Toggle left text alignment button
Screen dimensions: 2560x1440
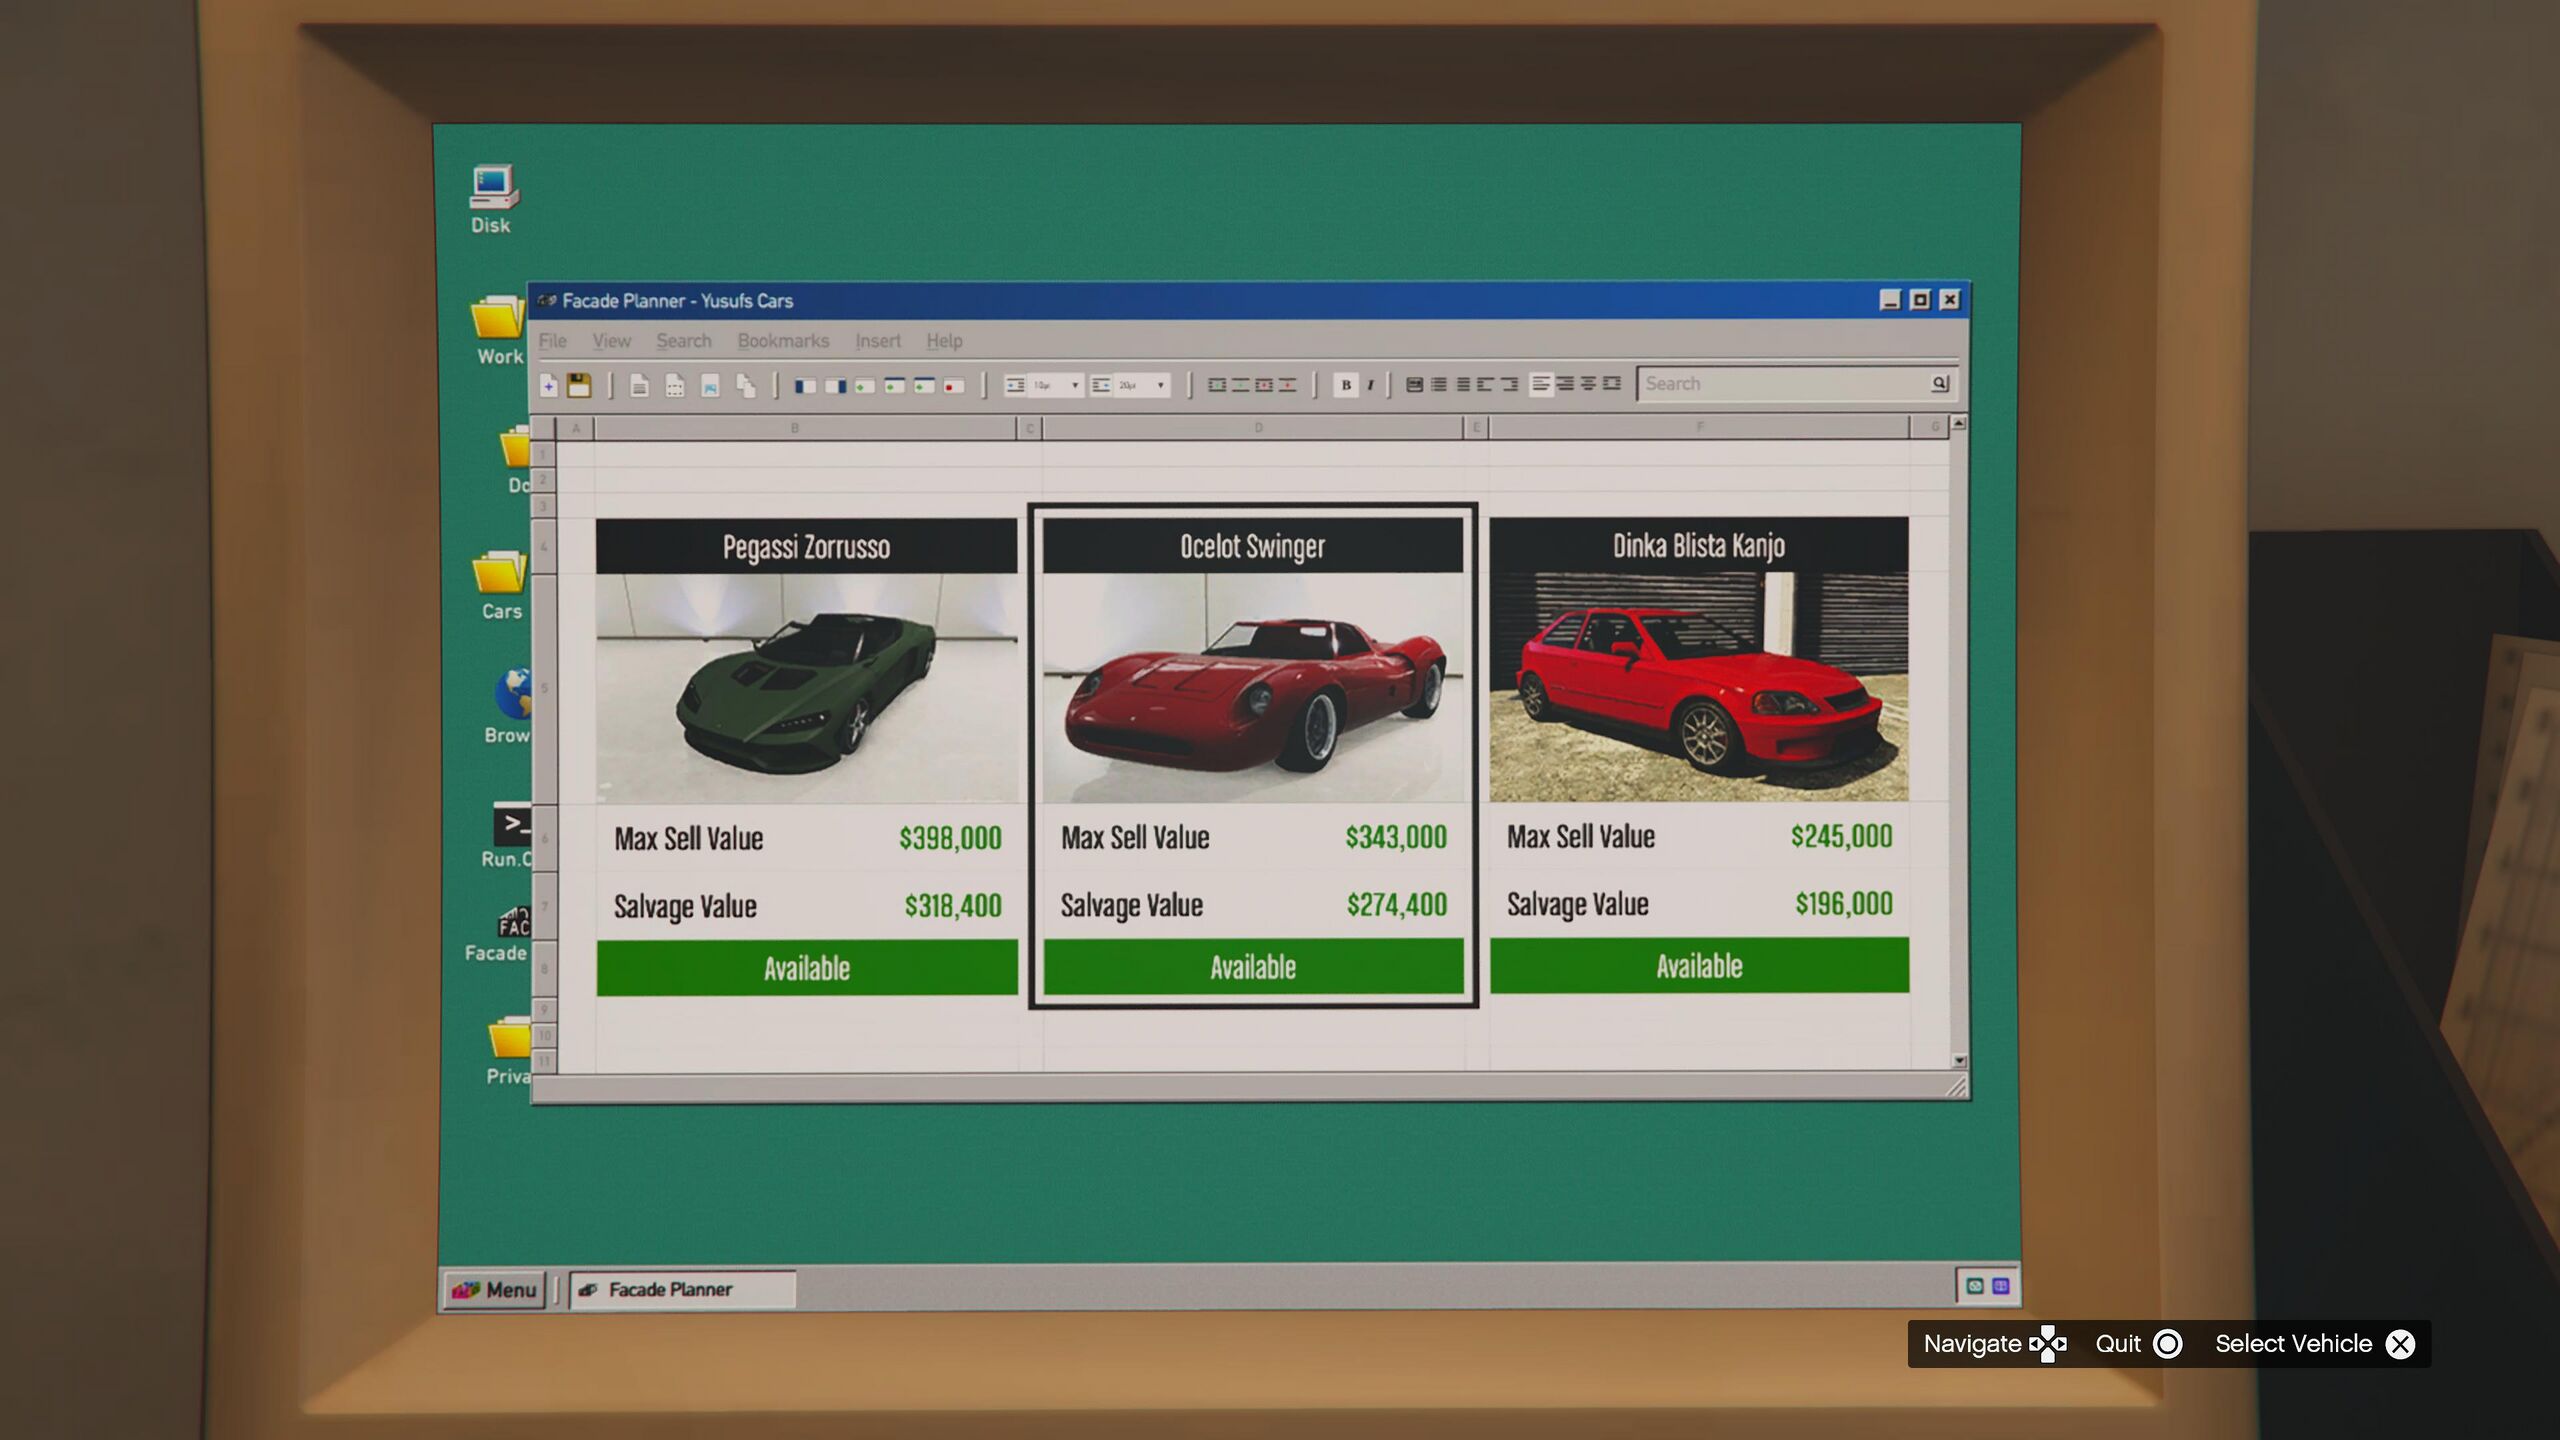point(1541,384)
